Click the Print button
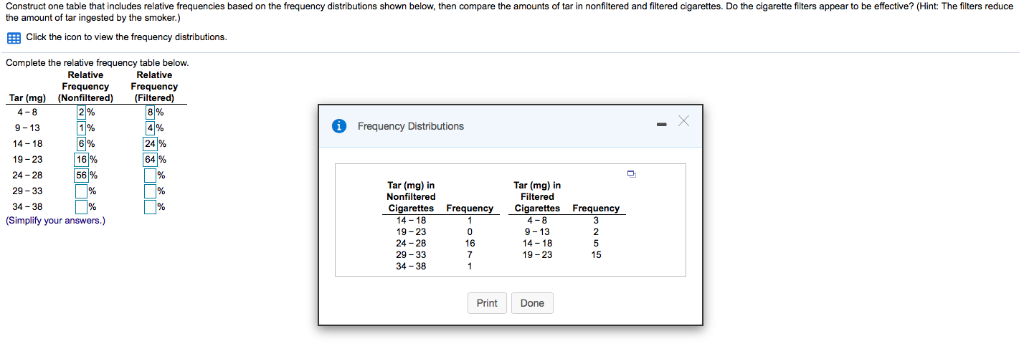The width and height of the screenshot is (1024, 364). pyautogui.click(x=487, y=303)
